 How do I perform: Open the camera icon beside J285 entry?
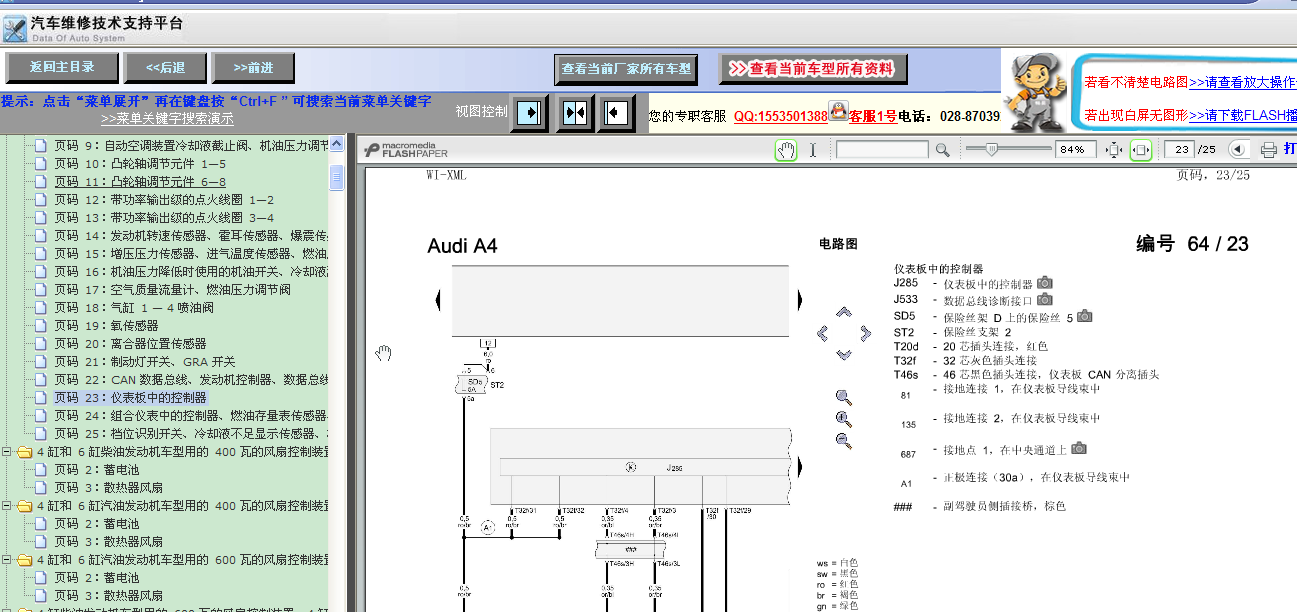1045,283
